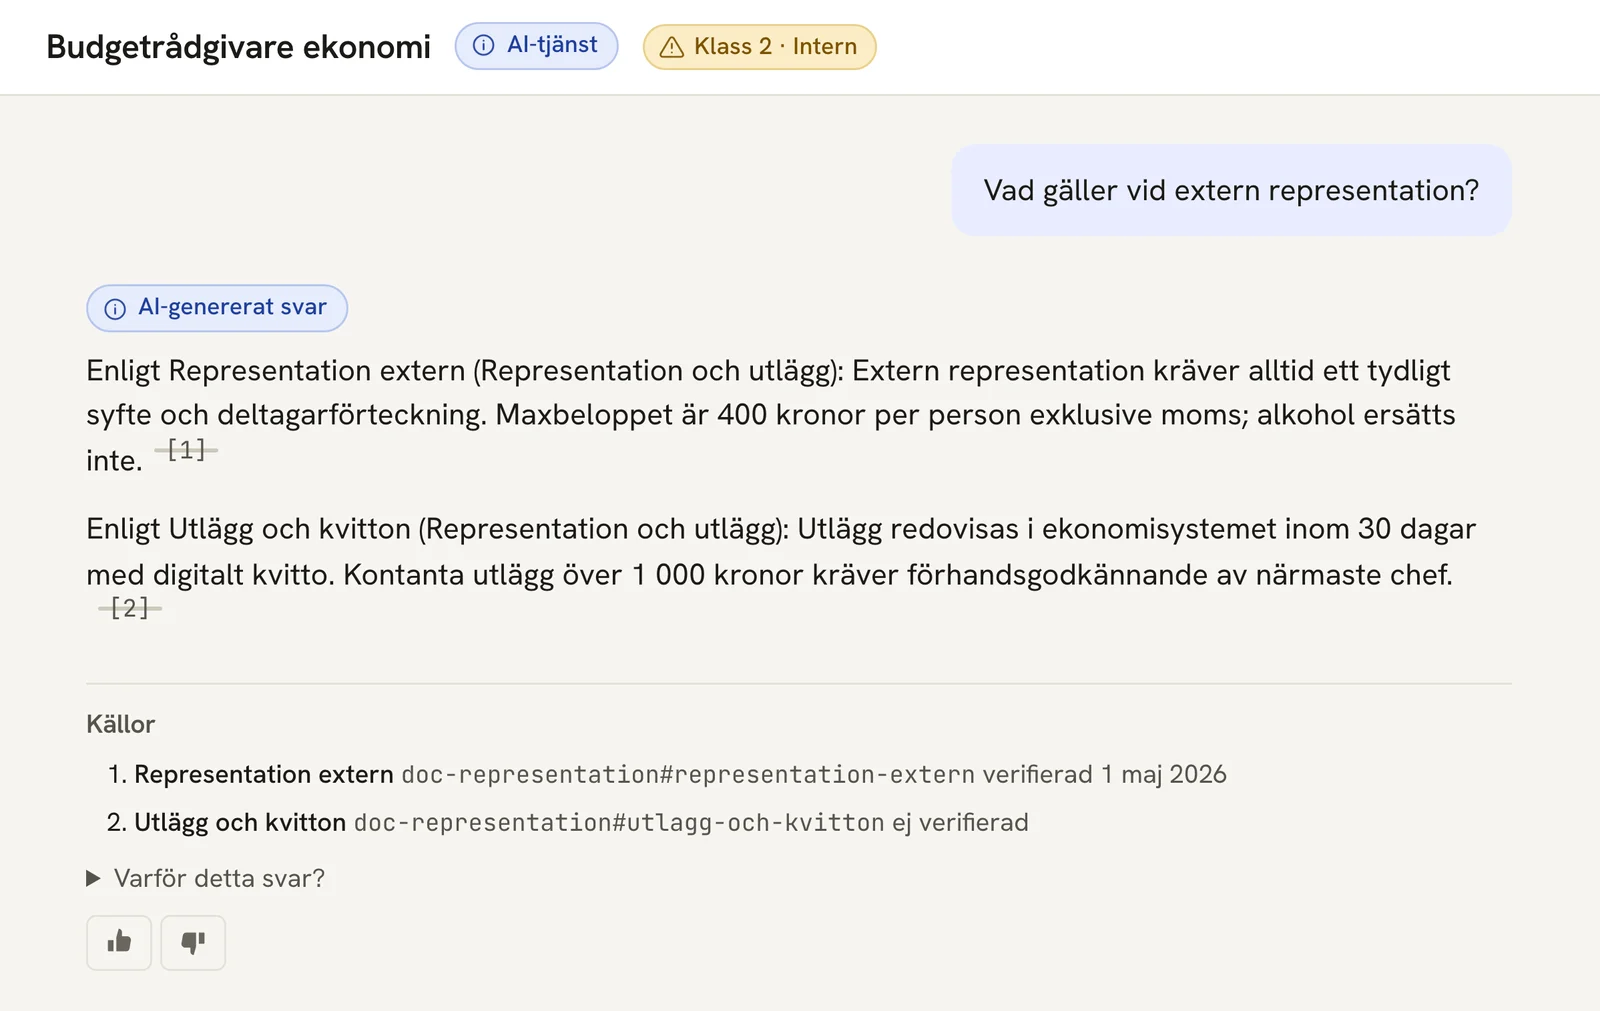Click the warning icon in Klass 2 badge

click(x=672, y=47)
